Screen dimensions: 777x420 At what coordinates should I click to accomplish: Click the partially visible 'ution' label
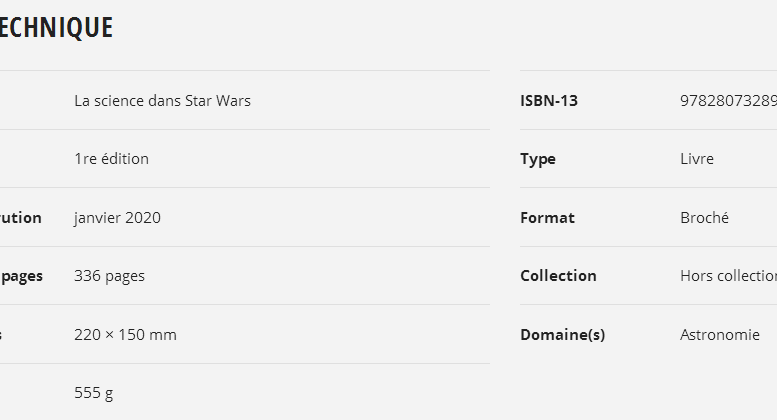[x=21, y=217]
